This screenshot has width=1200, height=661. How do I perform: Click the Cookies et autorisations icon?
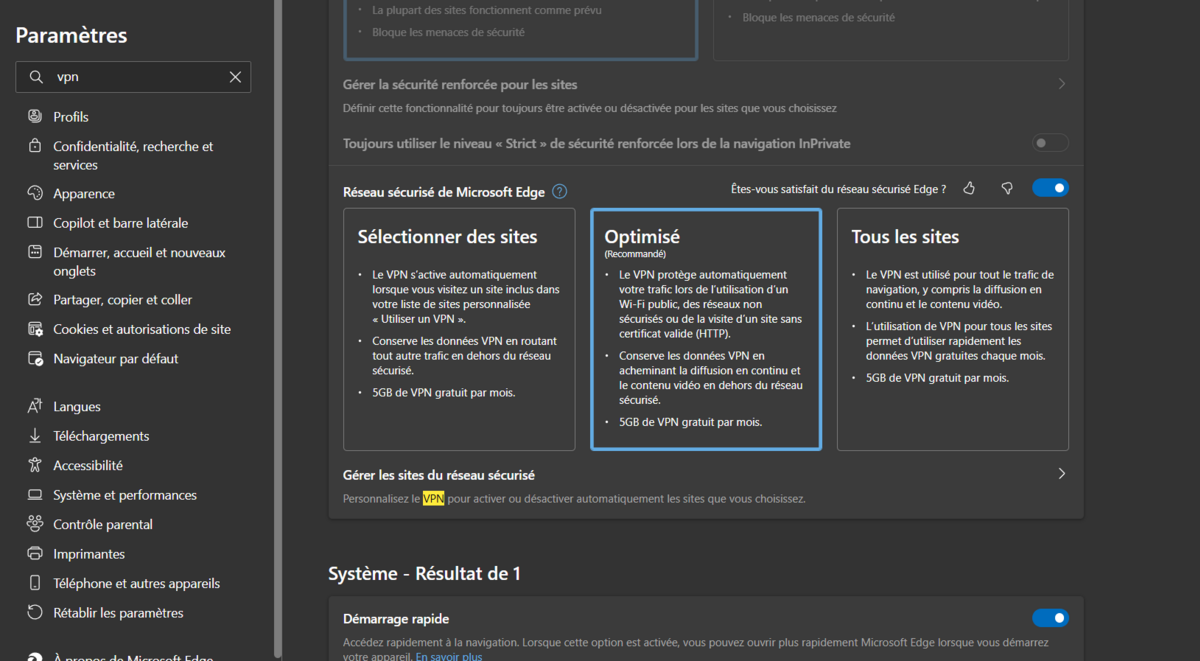[35, 329]
